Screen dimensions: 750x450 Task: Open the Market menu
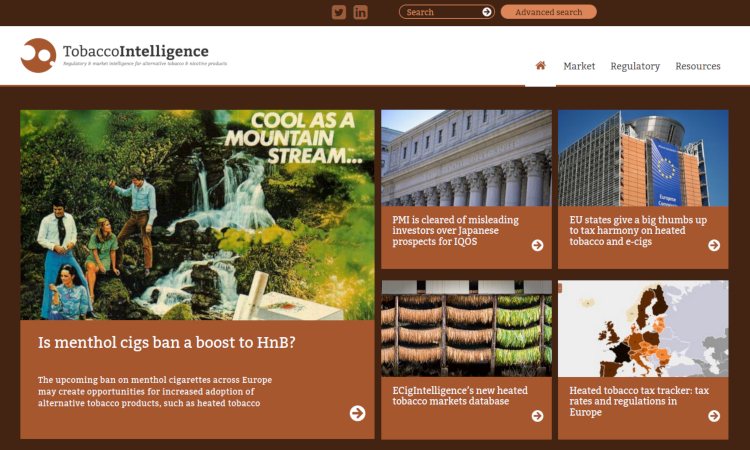coord(579,66)
